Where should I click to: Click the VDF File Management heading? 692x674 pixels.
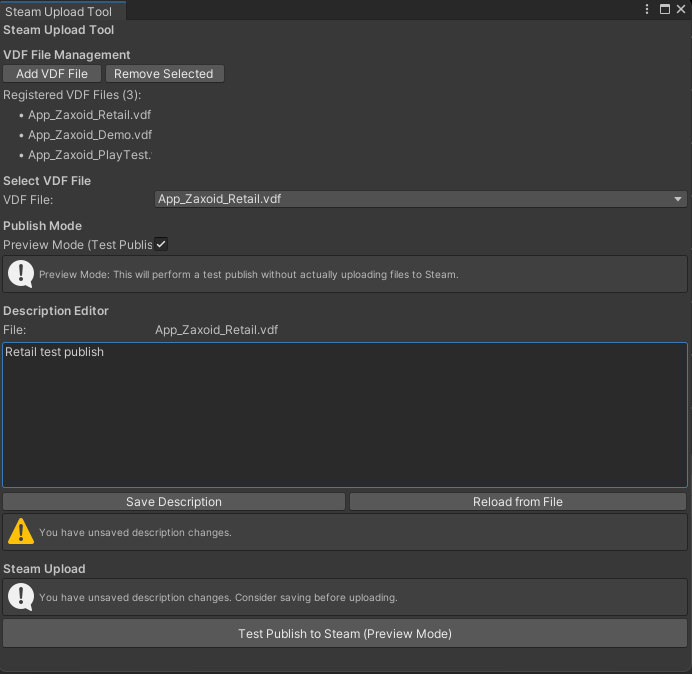coord(67,55)
